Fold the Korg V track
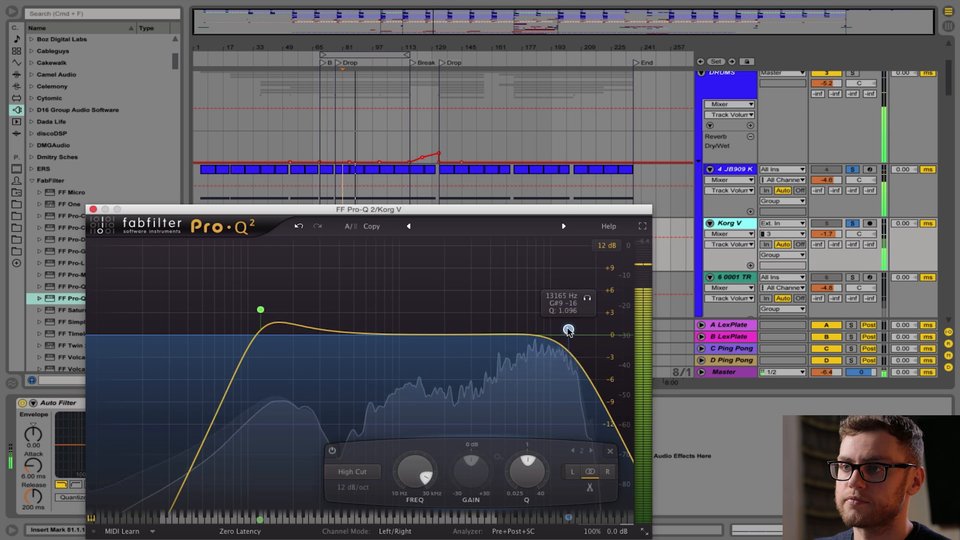 point(710,223)
